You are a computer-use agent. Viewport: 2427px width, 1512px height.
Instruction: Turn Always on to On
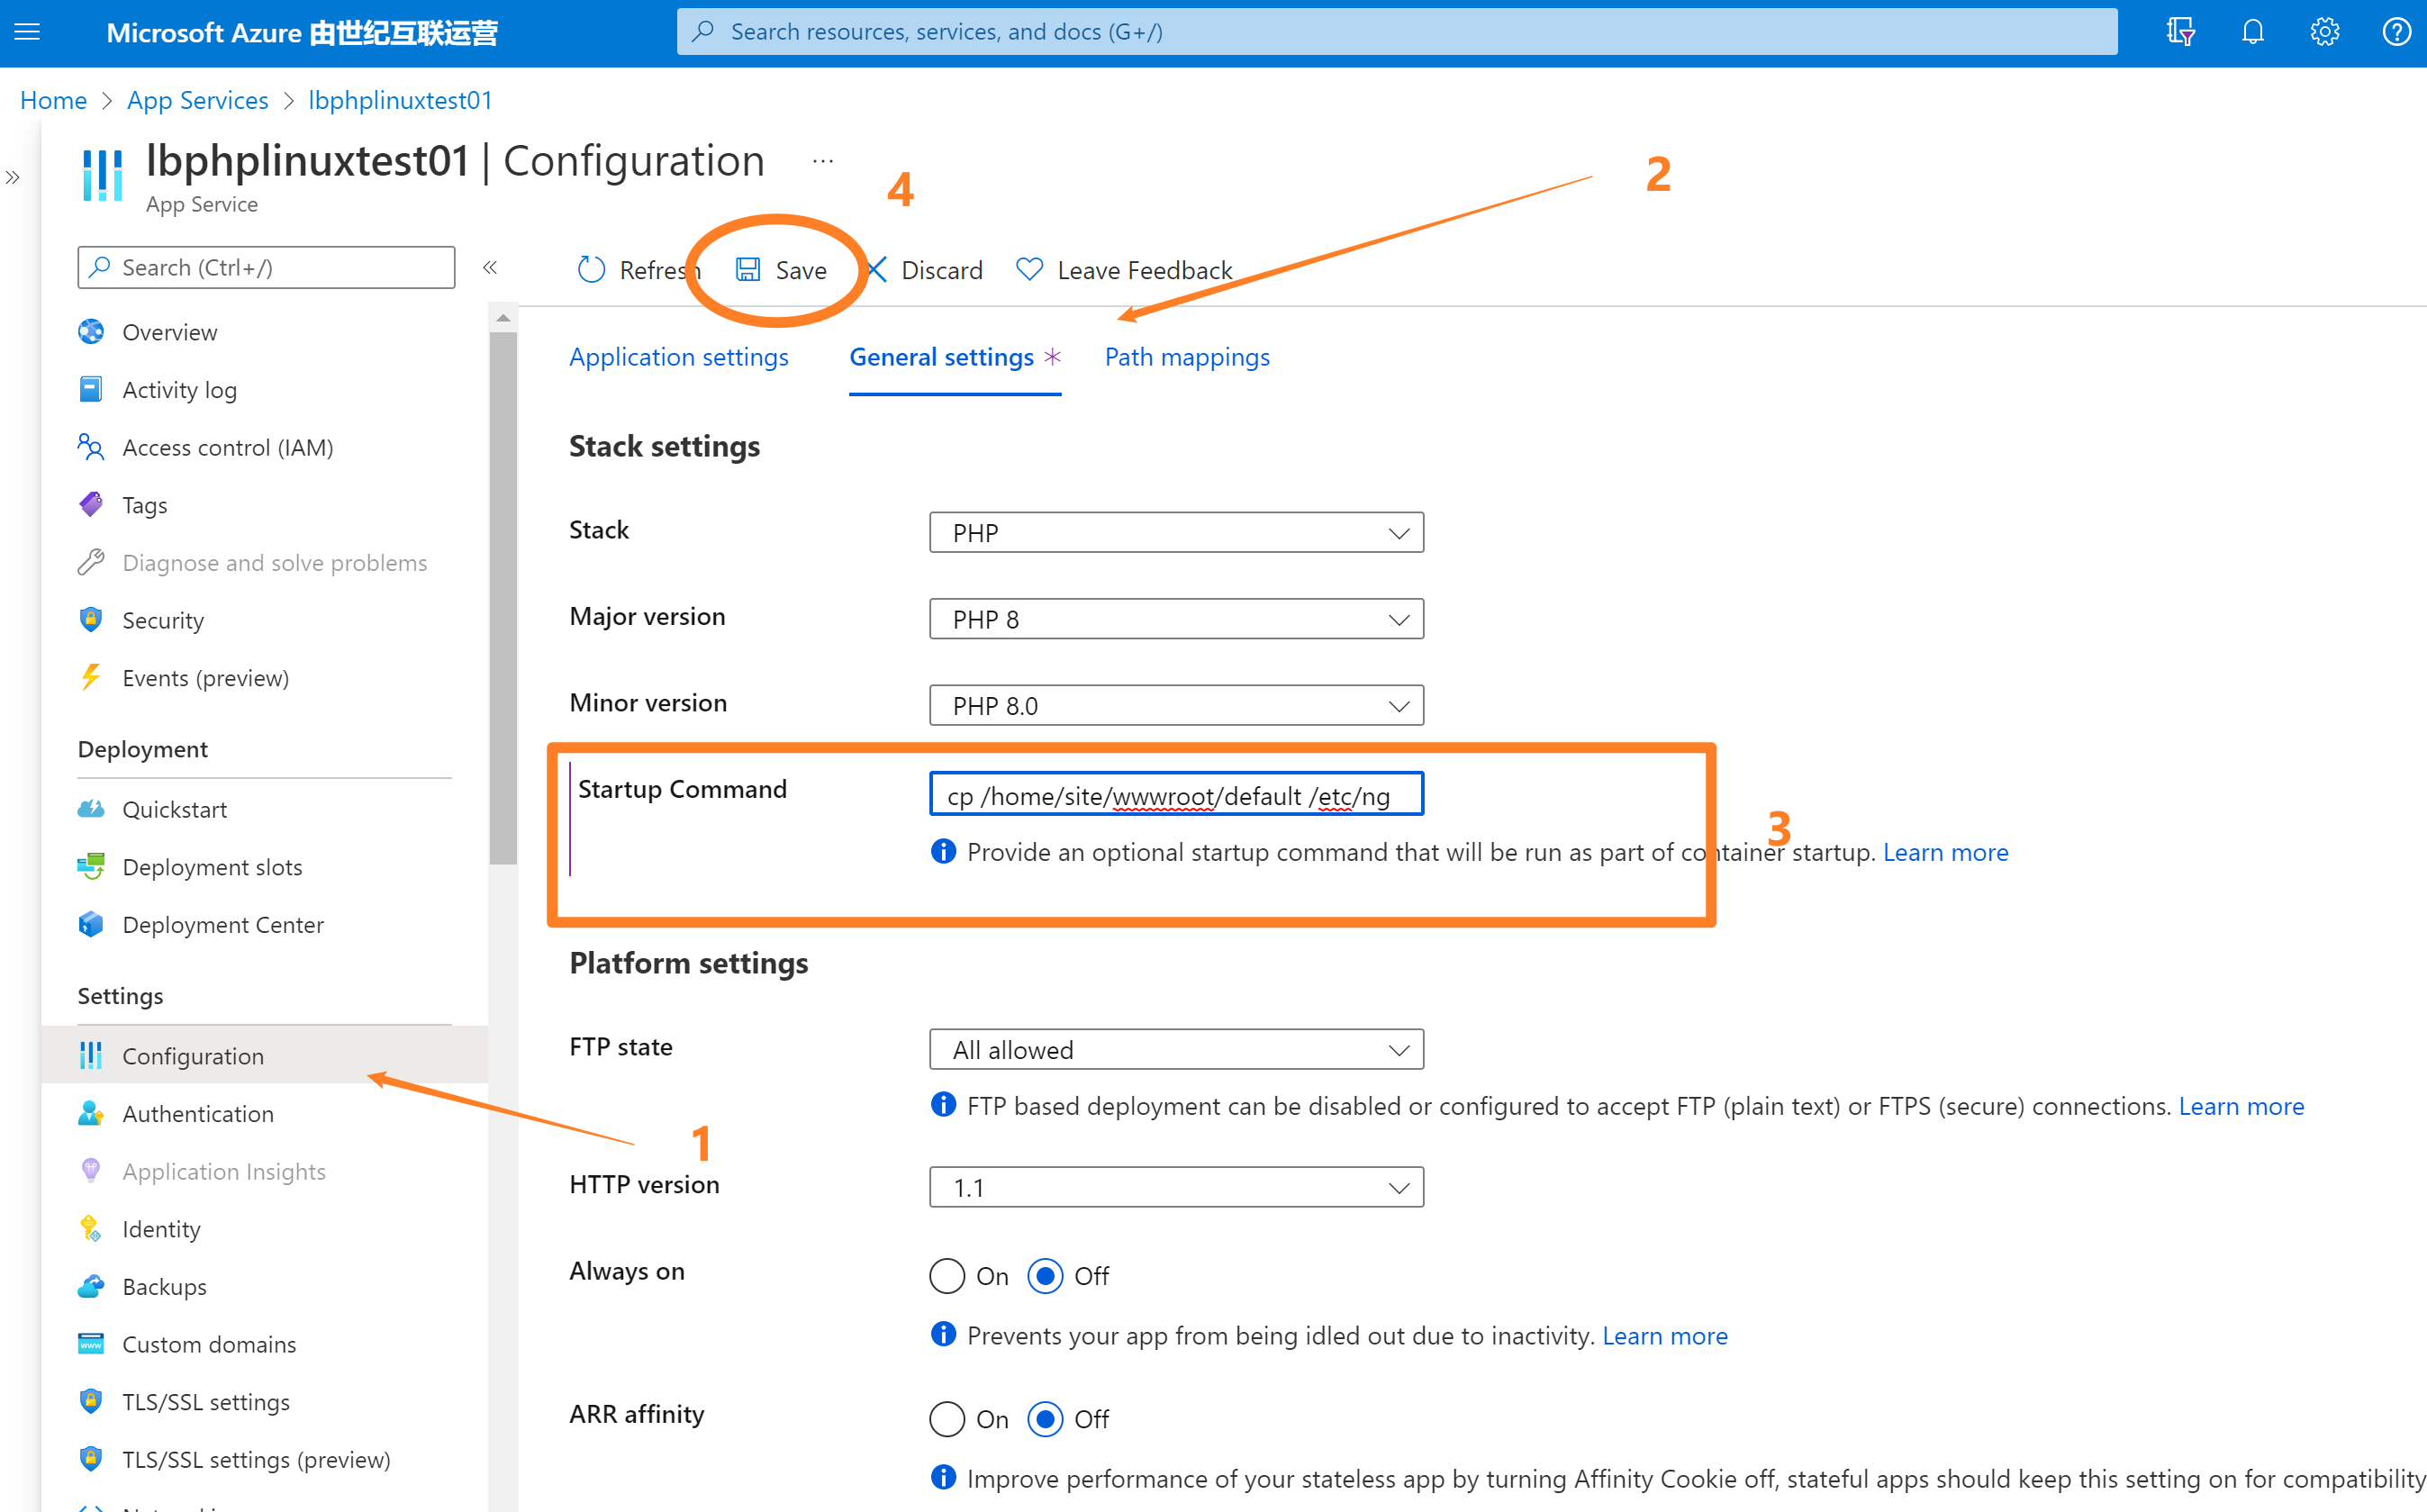pos(947,1276)
